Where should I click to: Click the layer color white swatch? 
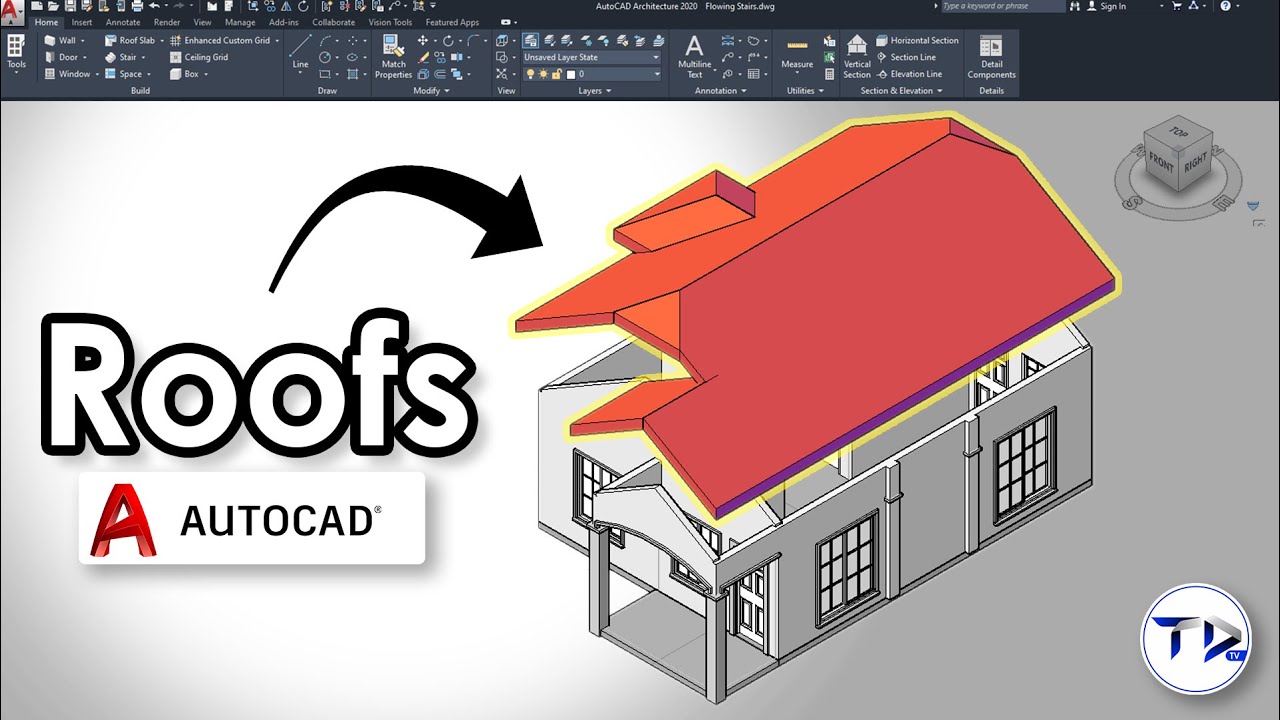(571, 74)
